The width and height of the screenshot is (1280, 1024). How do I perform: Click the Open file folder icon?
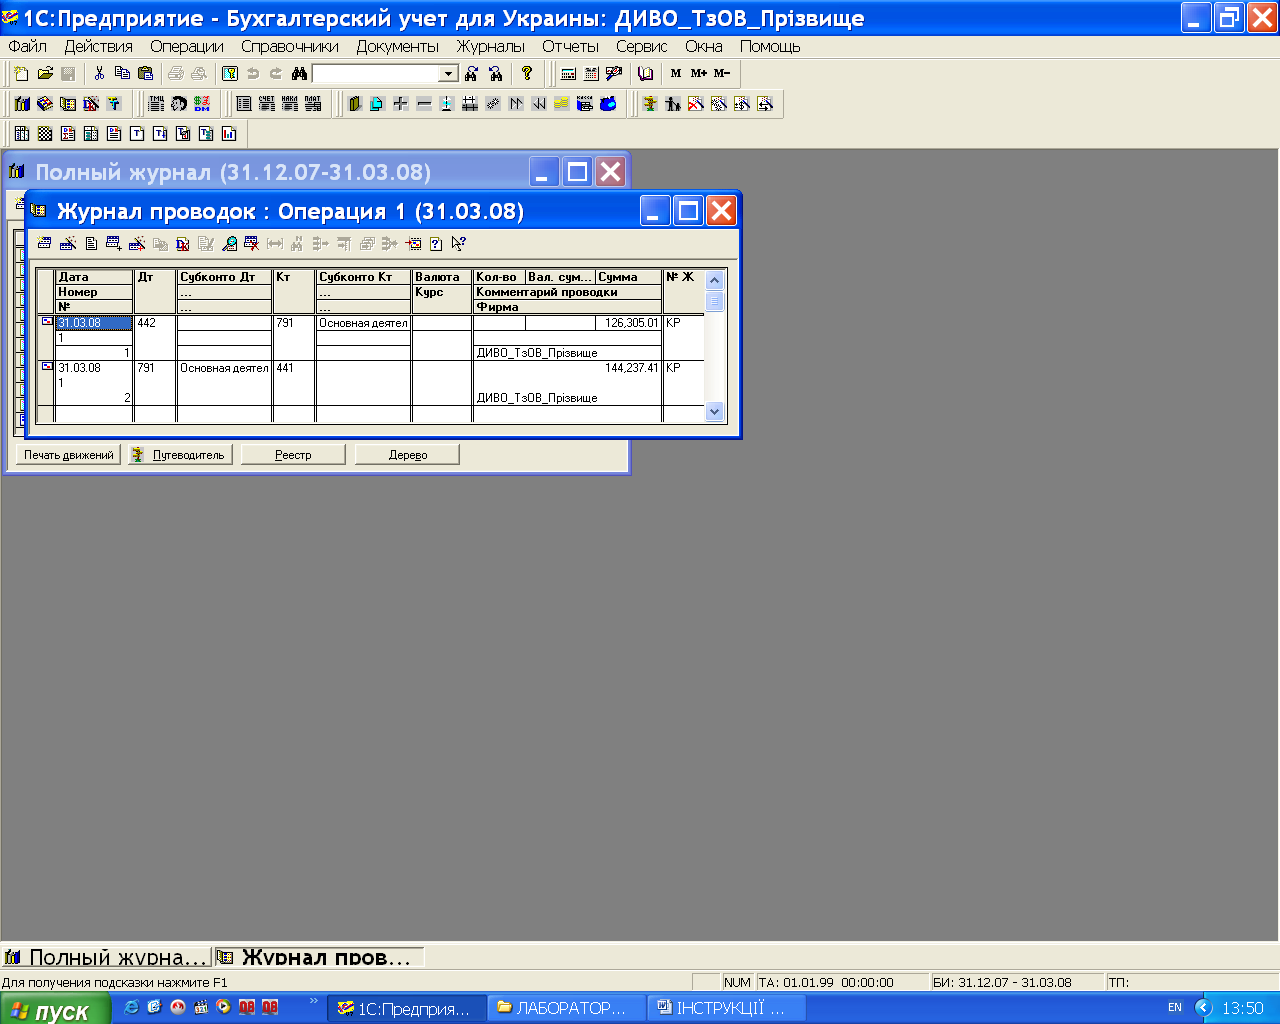[45, 73]
